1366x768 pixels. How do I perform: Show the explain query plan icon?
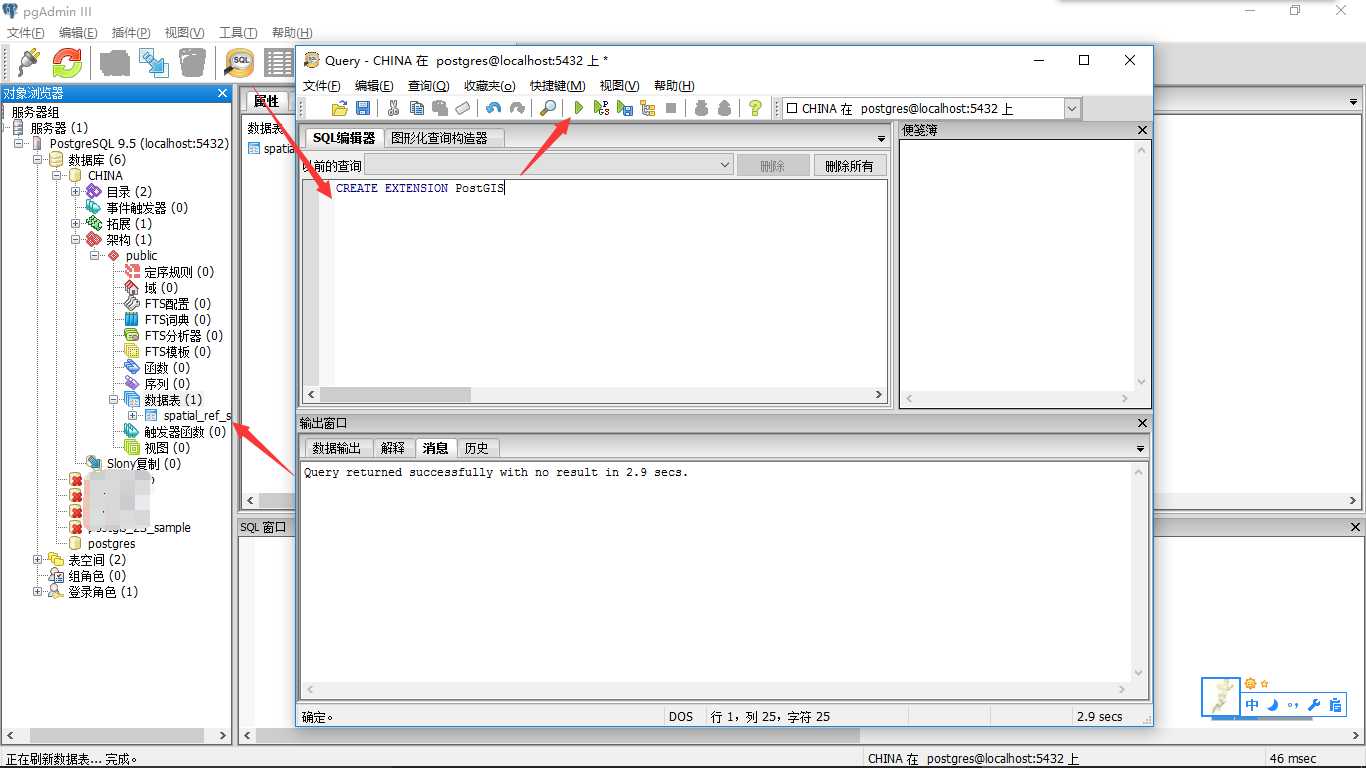click(648, 108)
